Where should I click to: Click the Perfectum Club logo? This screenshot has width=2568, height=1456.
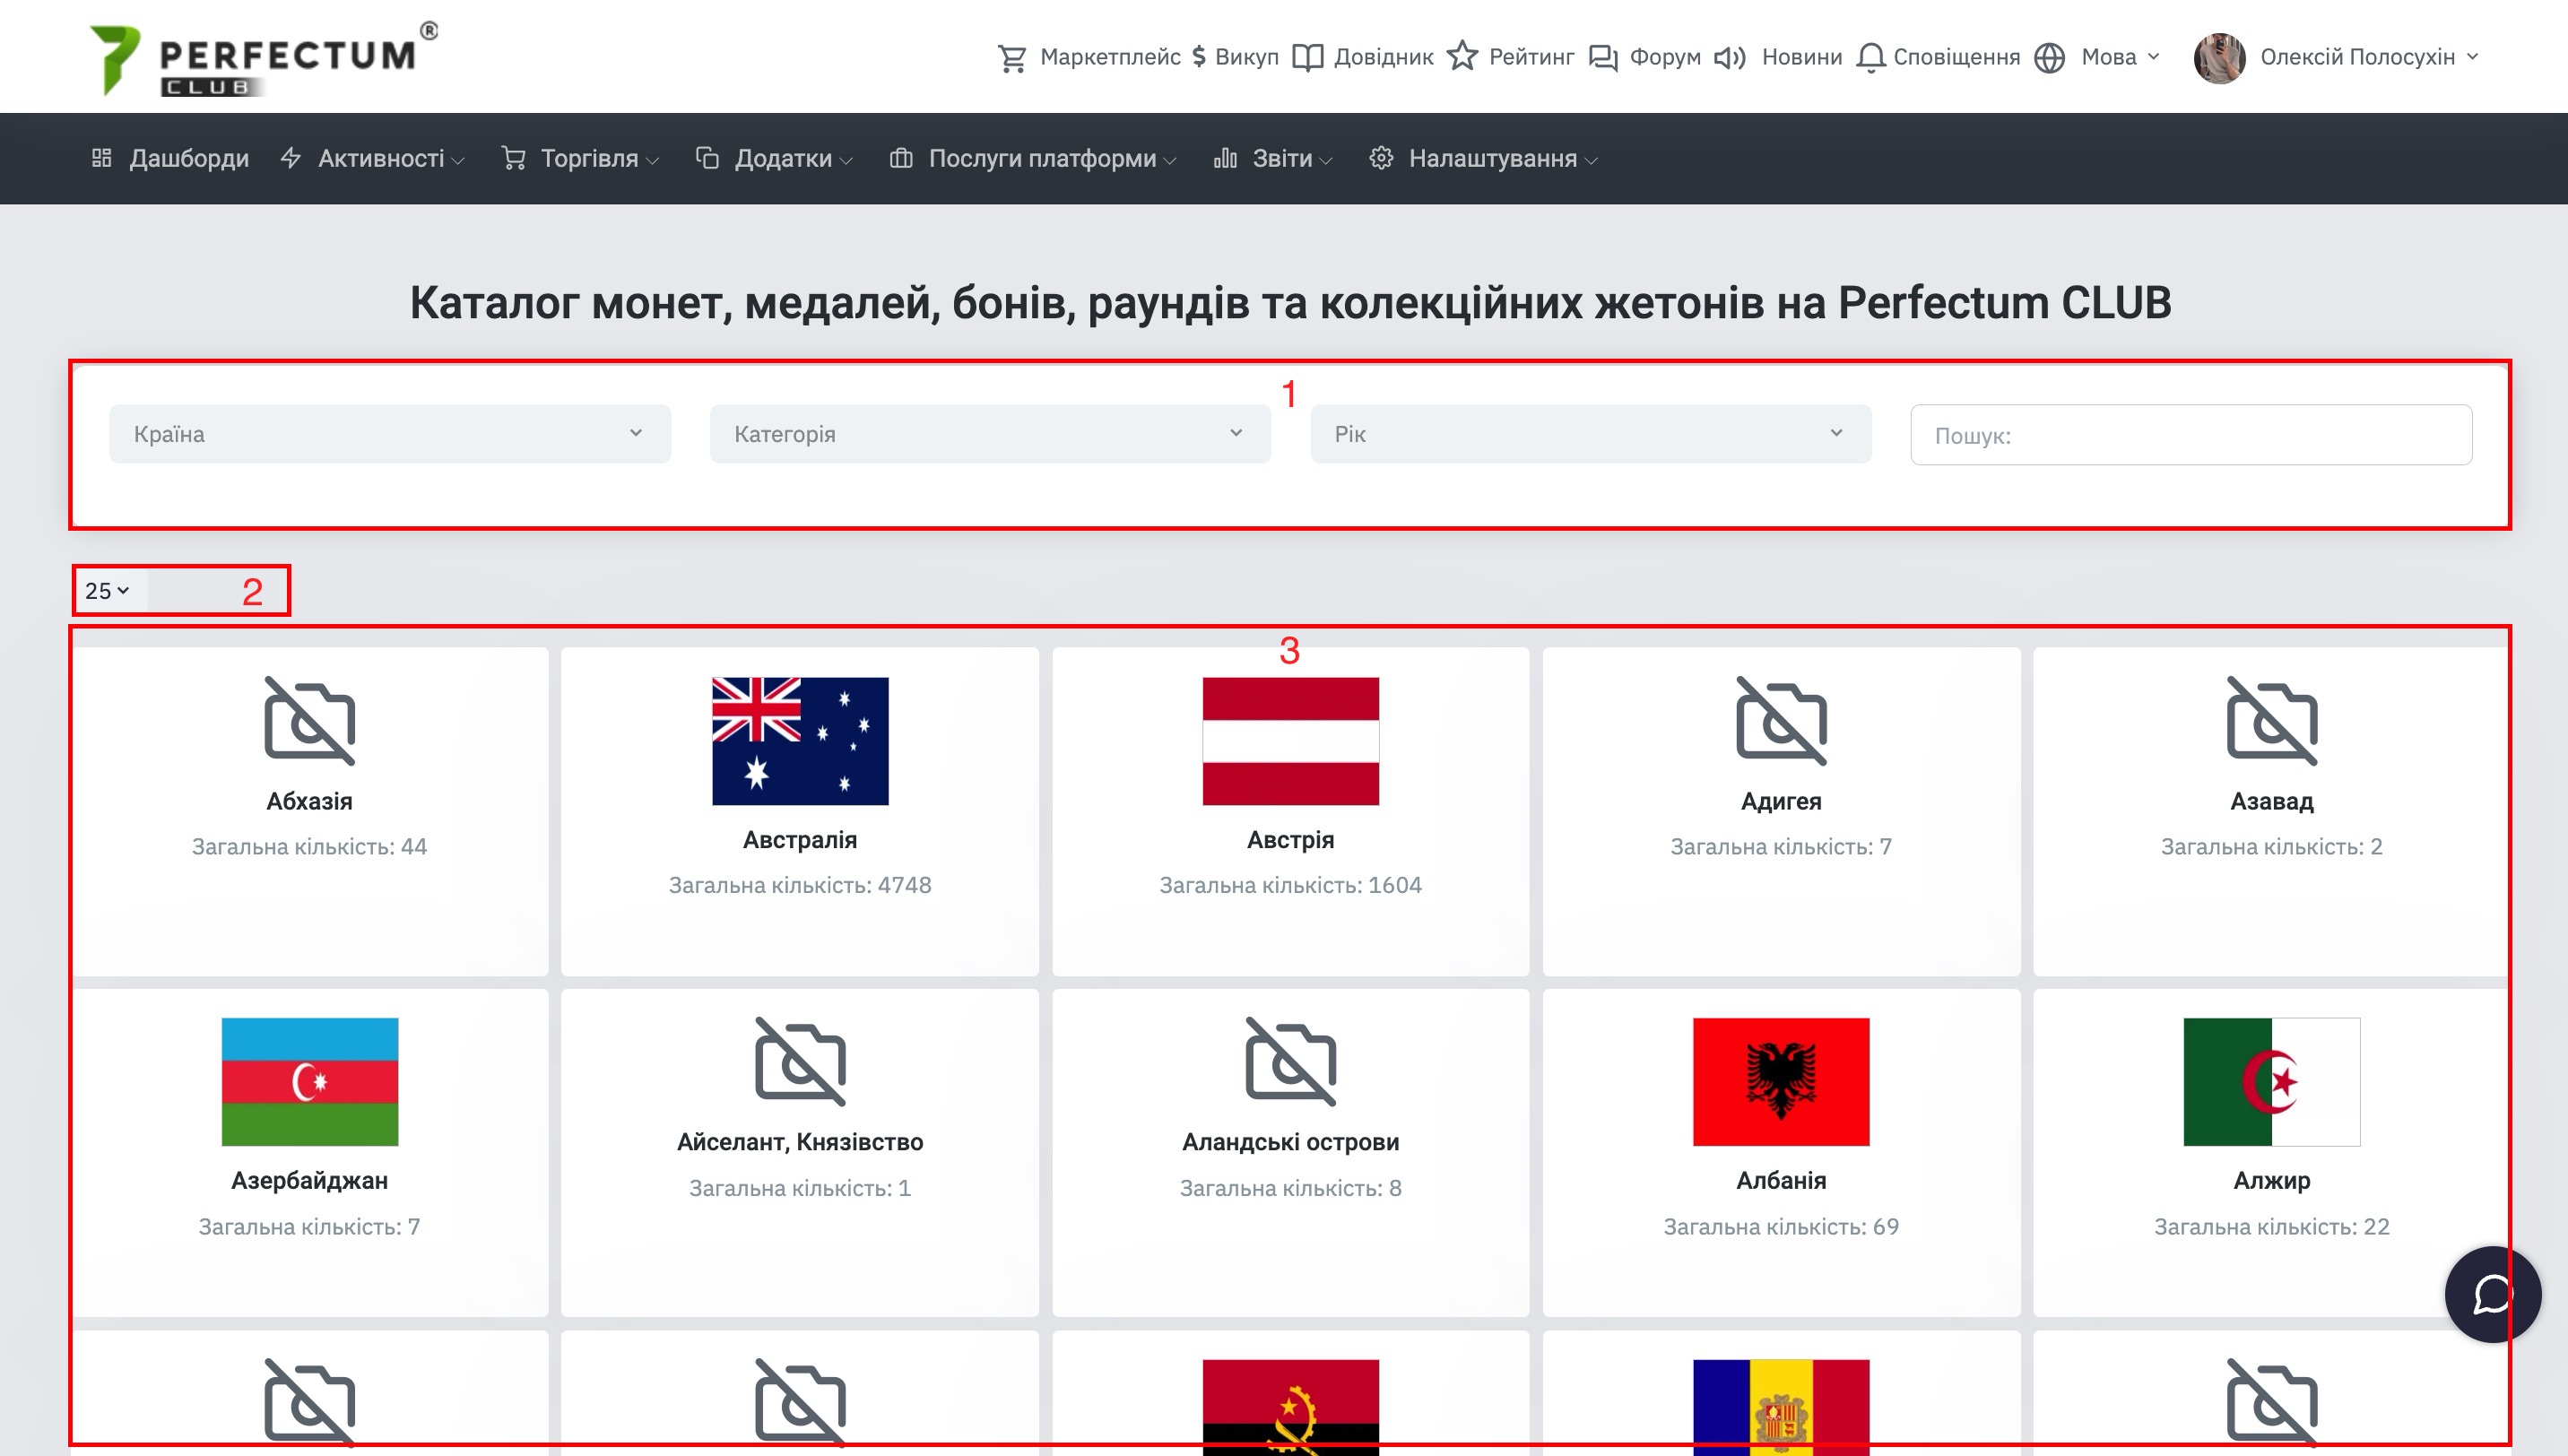[x=264, y=59]
